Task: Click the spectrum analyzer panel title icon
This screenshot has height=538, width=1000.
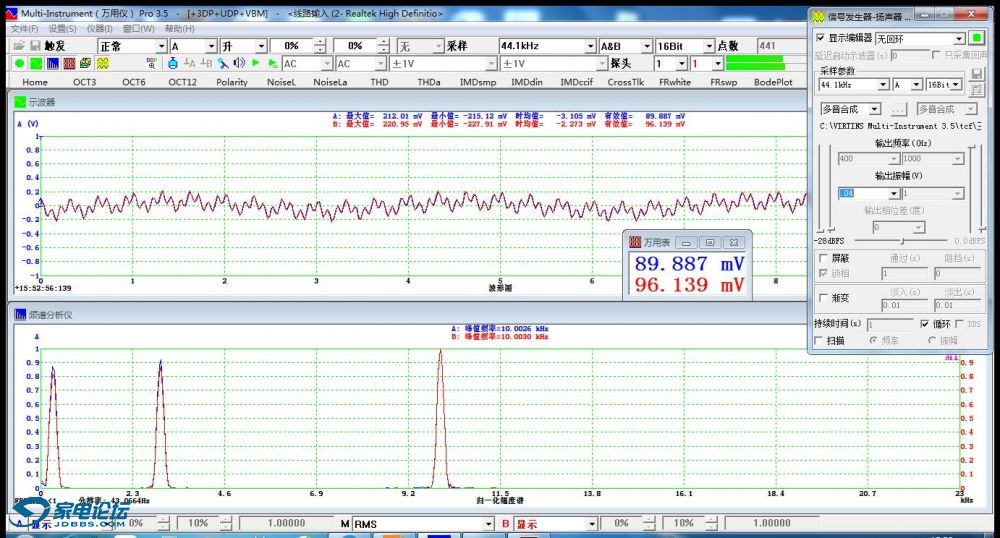Action: click(x=20, y=314)
